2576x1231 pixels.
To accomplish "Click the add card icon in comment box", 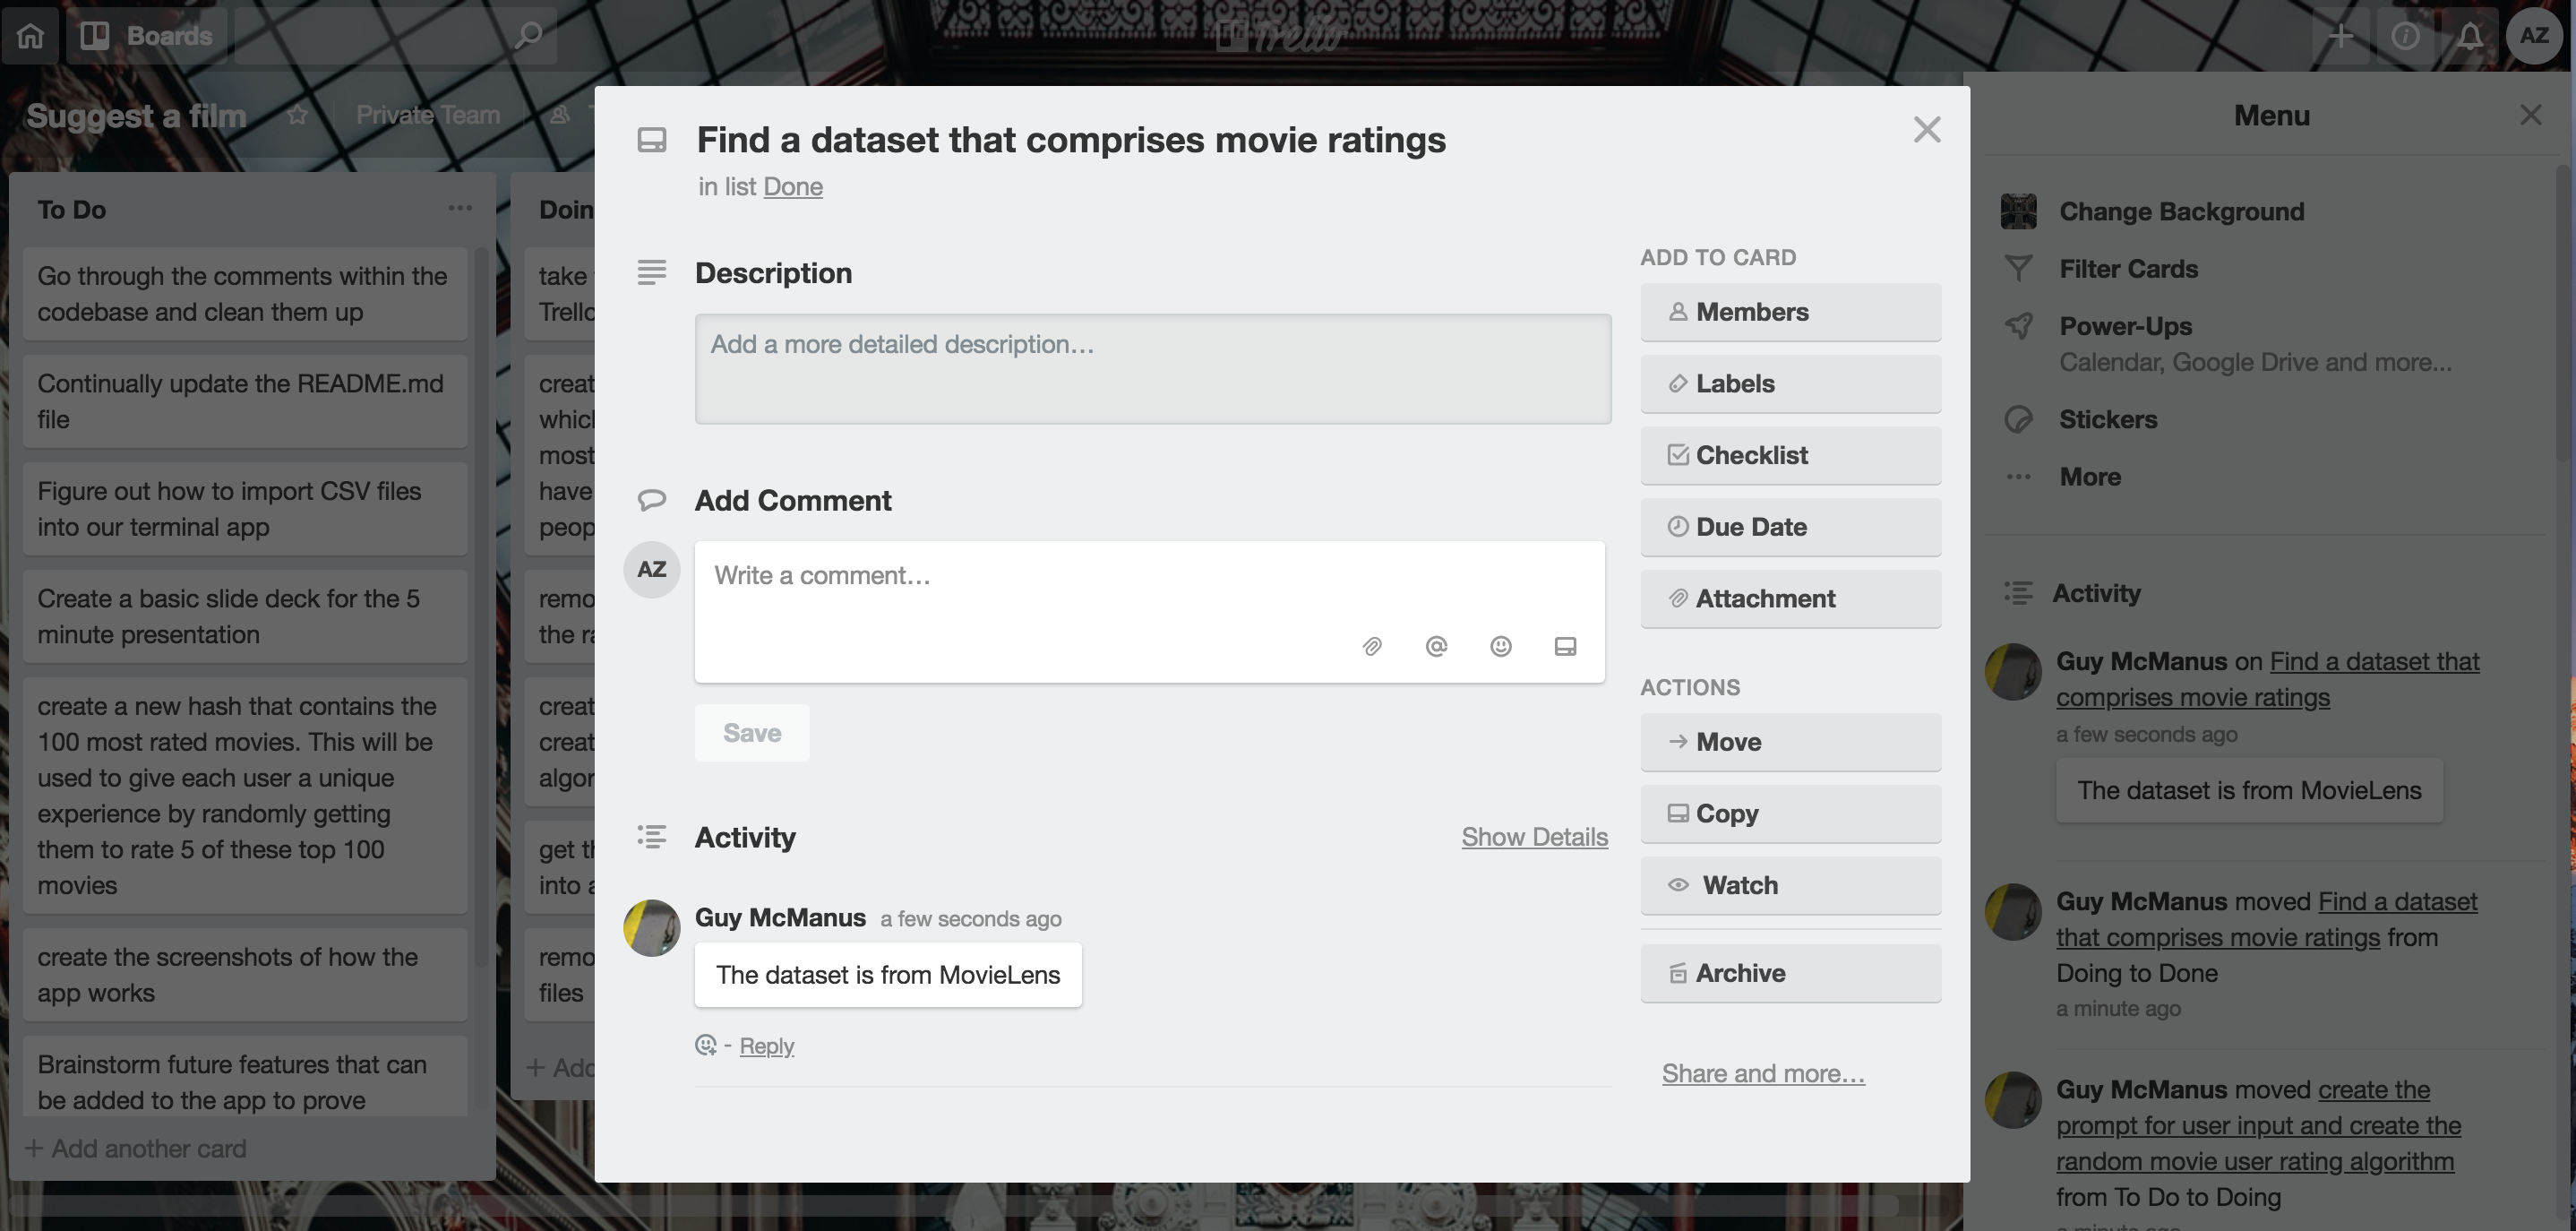I will [x=1565, y=647].
